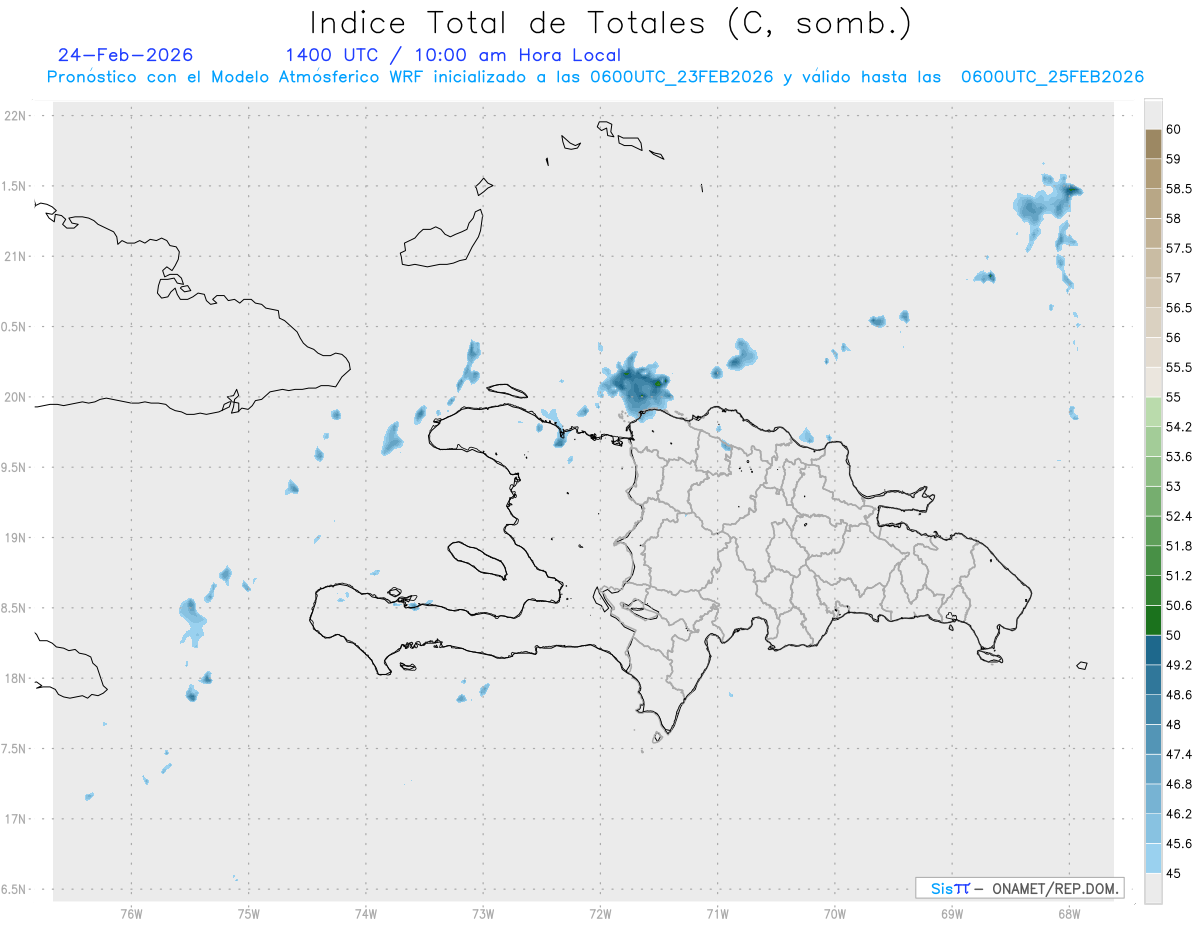The height and width of the screenshot is (927, 1200).
Task: Click the initialization time "0600UTC_23FEB2026"
Action: click(682, 77)
